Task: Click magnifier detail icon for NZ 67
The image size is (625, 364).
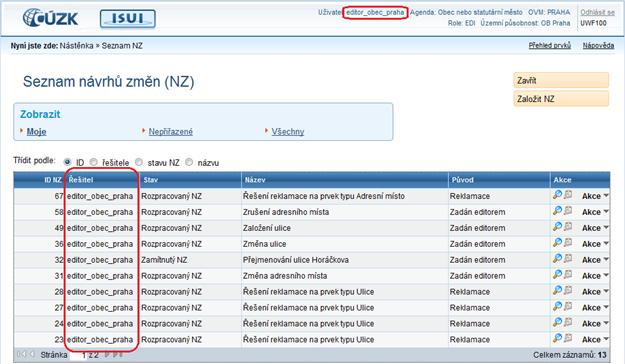Action: 557,195
